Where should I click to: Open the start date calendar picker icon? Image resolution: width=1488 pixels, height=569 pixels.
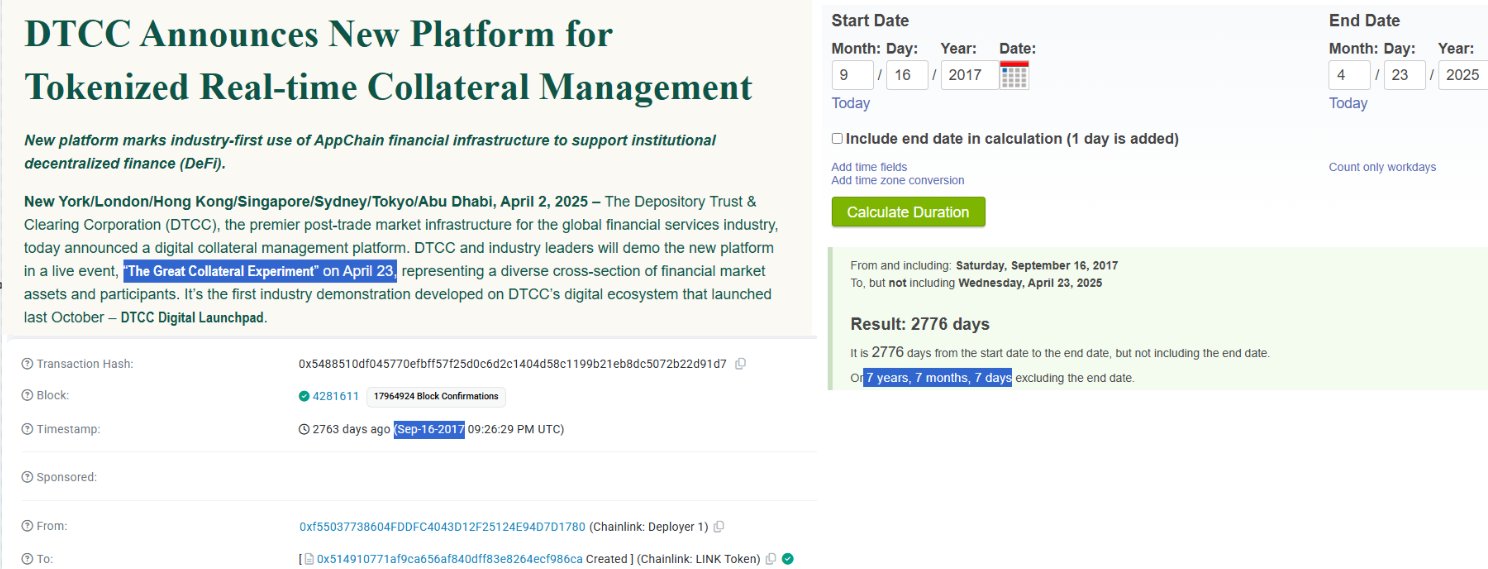[1014, 75]
